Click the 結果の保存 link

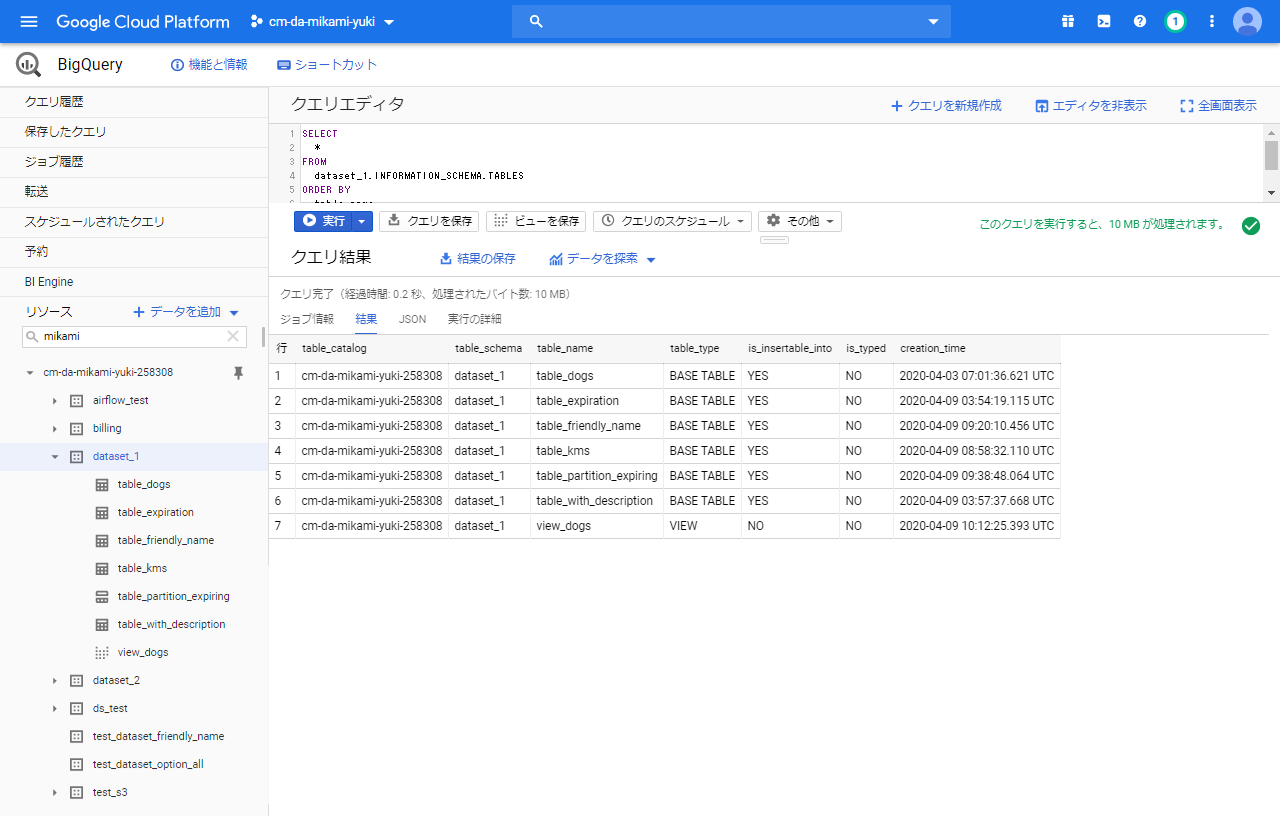click(477, 258)
